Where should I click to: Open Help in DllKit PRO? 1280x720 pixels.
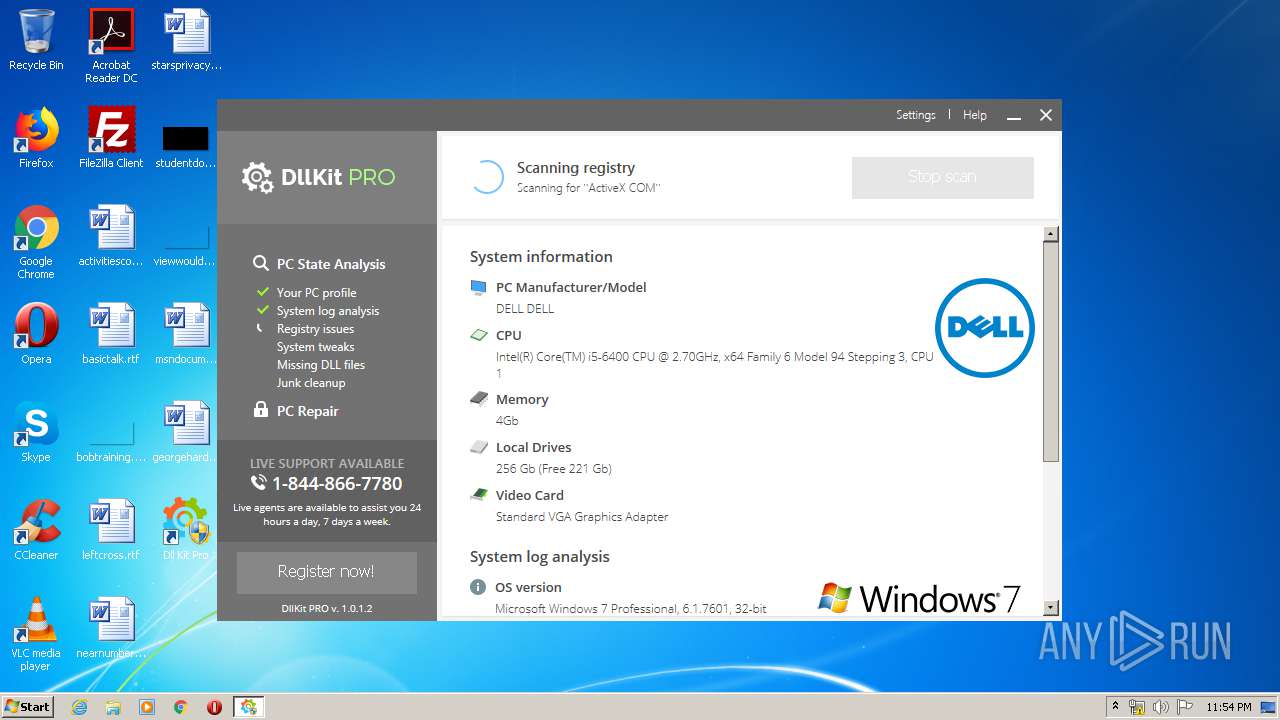coord(975,115)
